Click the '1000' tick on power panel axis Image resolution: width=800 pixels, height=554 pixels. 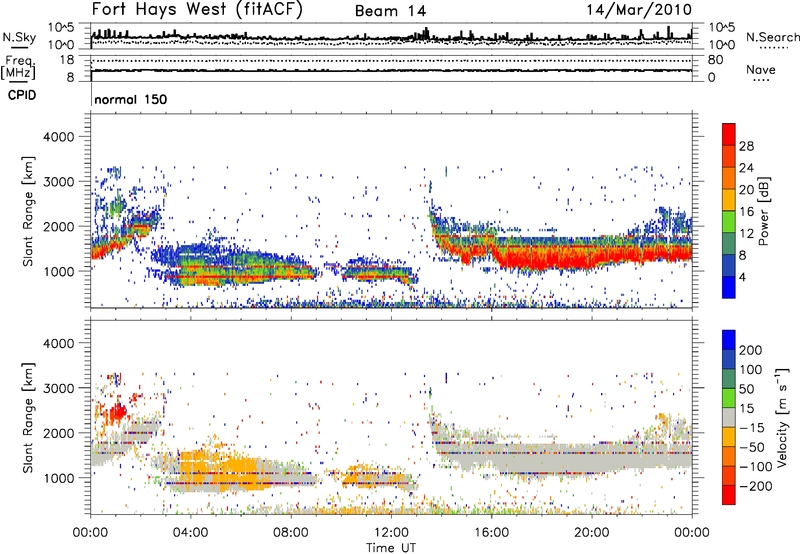click(x=58, y=271)
